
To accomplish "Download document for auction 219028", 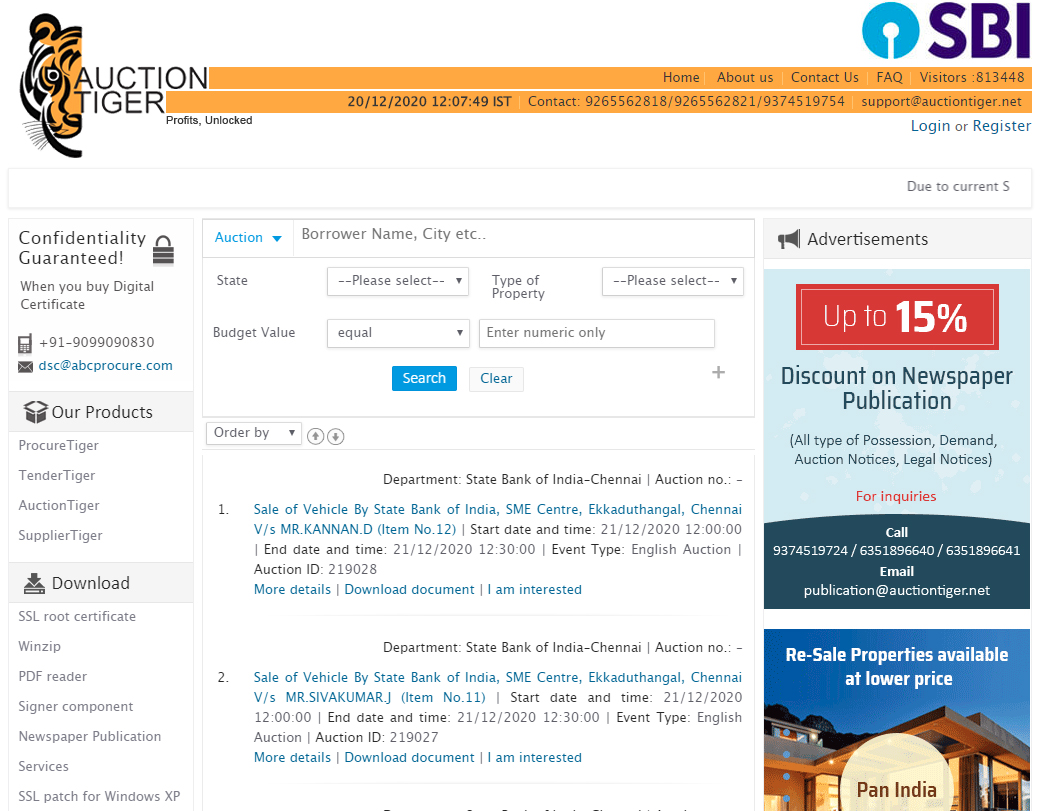I will (410, 589).
